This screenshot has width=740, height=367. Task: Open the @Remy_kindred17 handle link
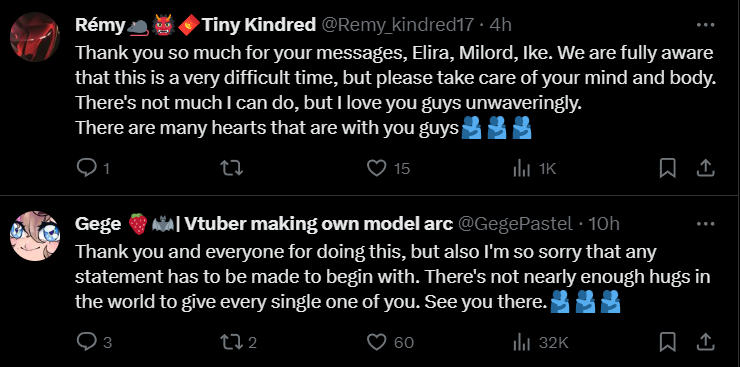coord(397,25)
